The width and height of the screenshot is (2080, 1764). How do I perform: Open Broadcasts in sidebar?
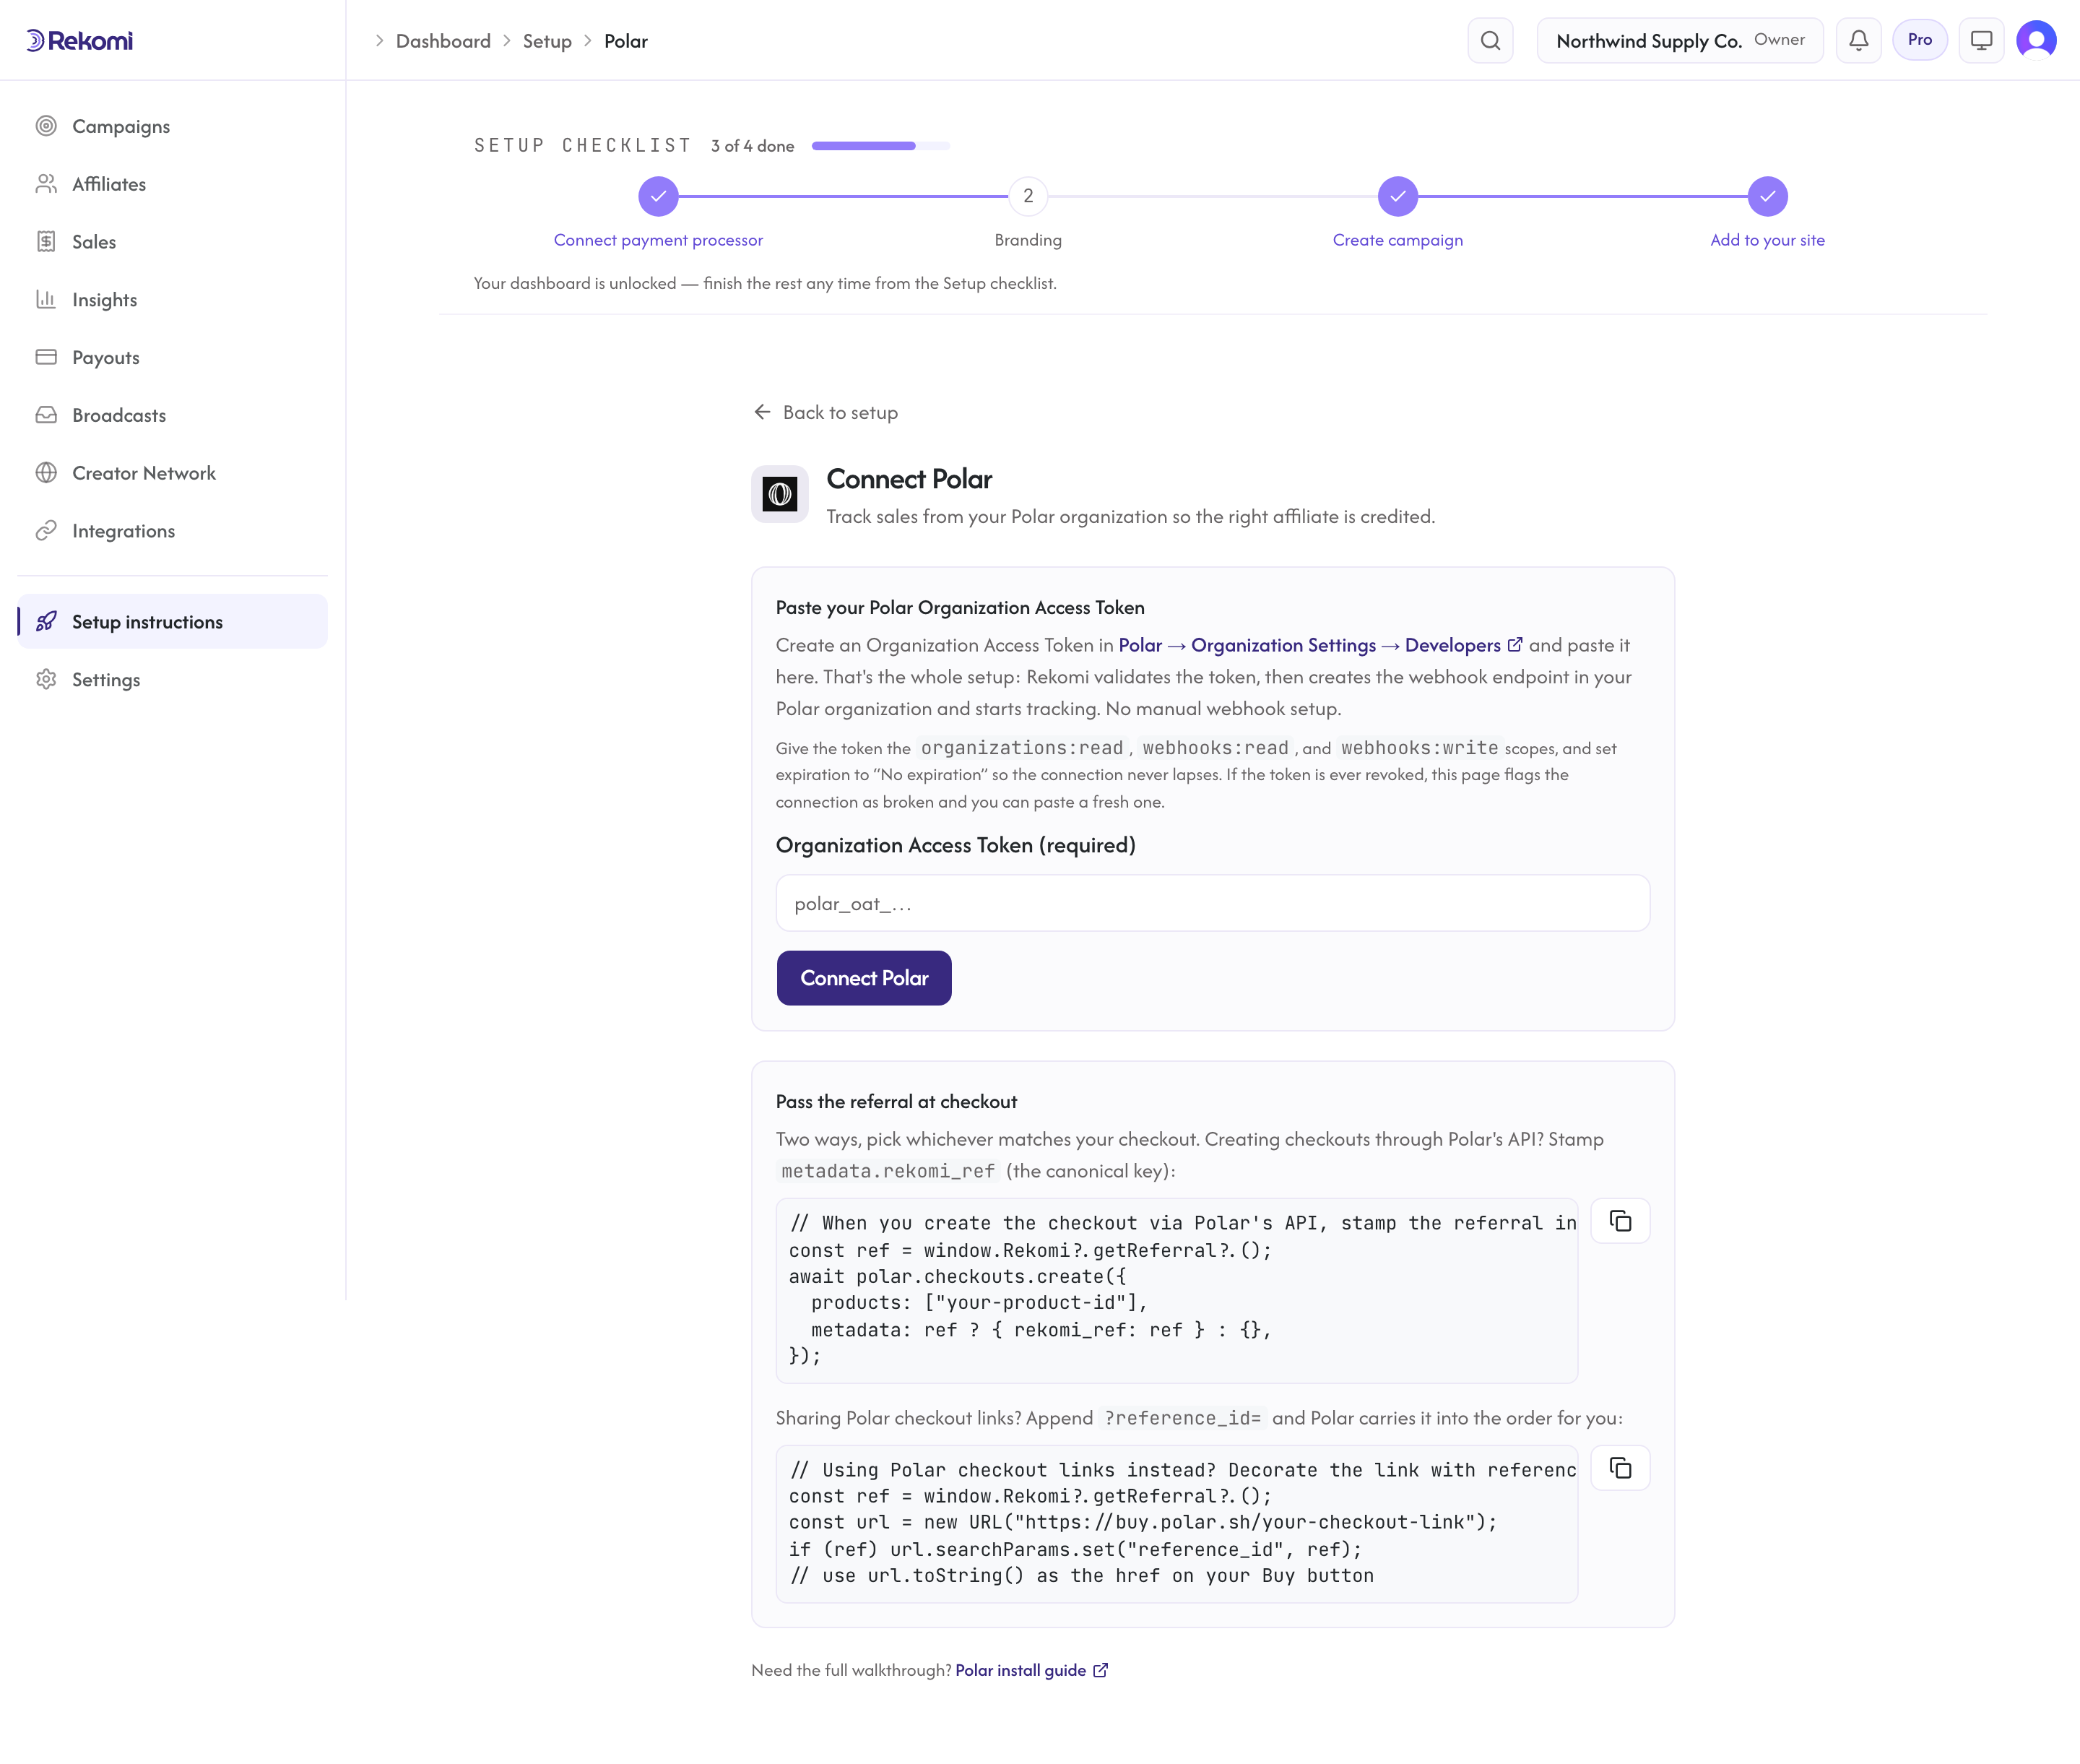click(172, 415)
